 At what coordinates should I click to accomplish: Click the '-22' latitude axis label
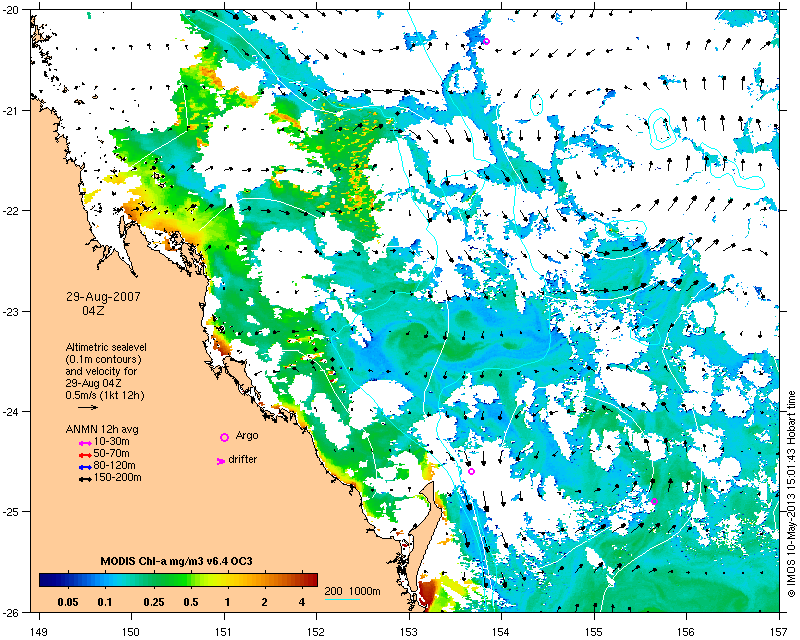point(10,211)
